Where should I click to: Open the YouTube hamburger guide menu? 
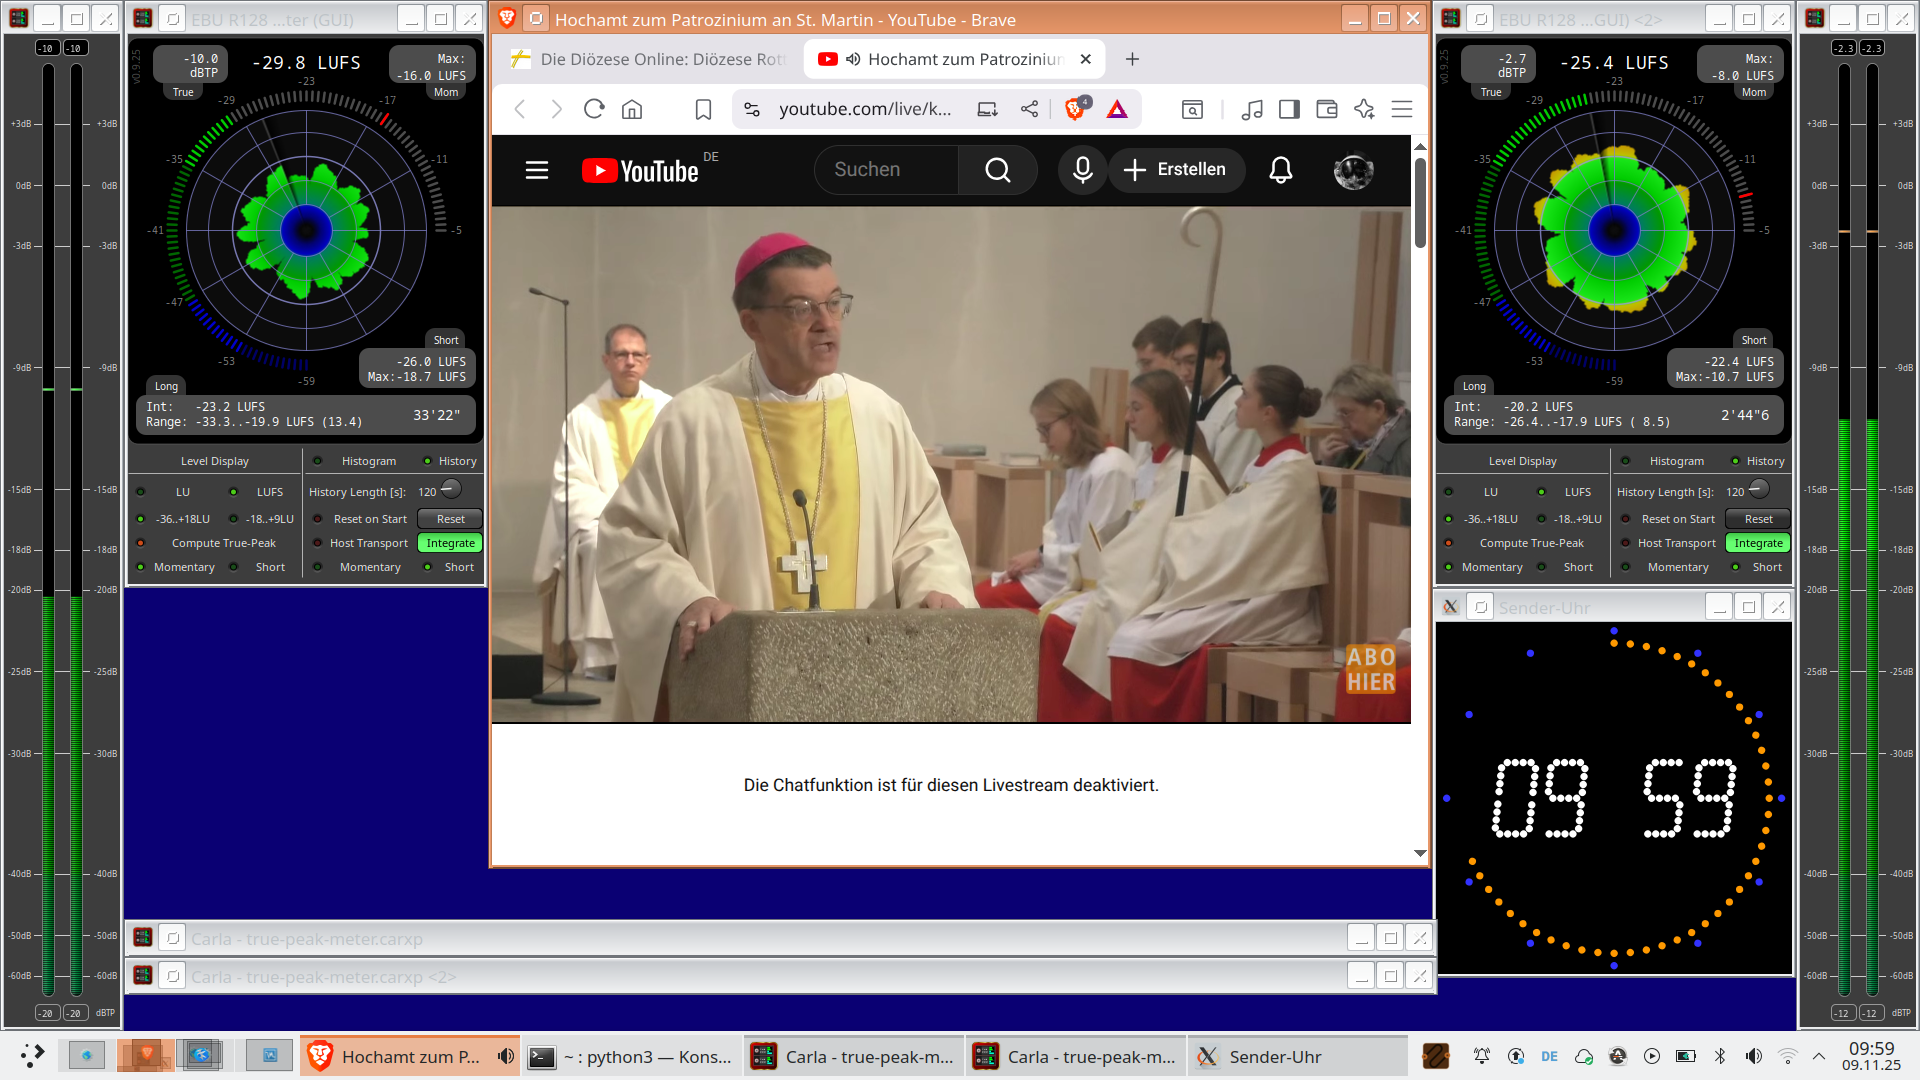coord(537,170)
